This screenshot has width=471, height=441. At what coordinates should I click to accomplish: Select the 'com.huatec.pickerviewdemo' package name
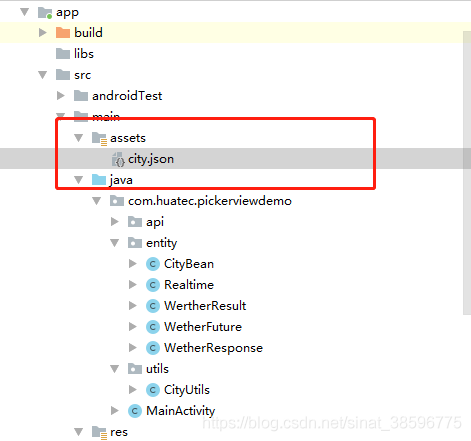click(x=210, y=201)
